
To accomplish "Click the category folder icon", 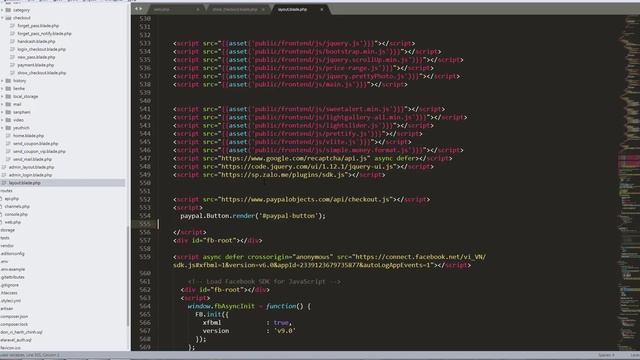I will 8,10.
